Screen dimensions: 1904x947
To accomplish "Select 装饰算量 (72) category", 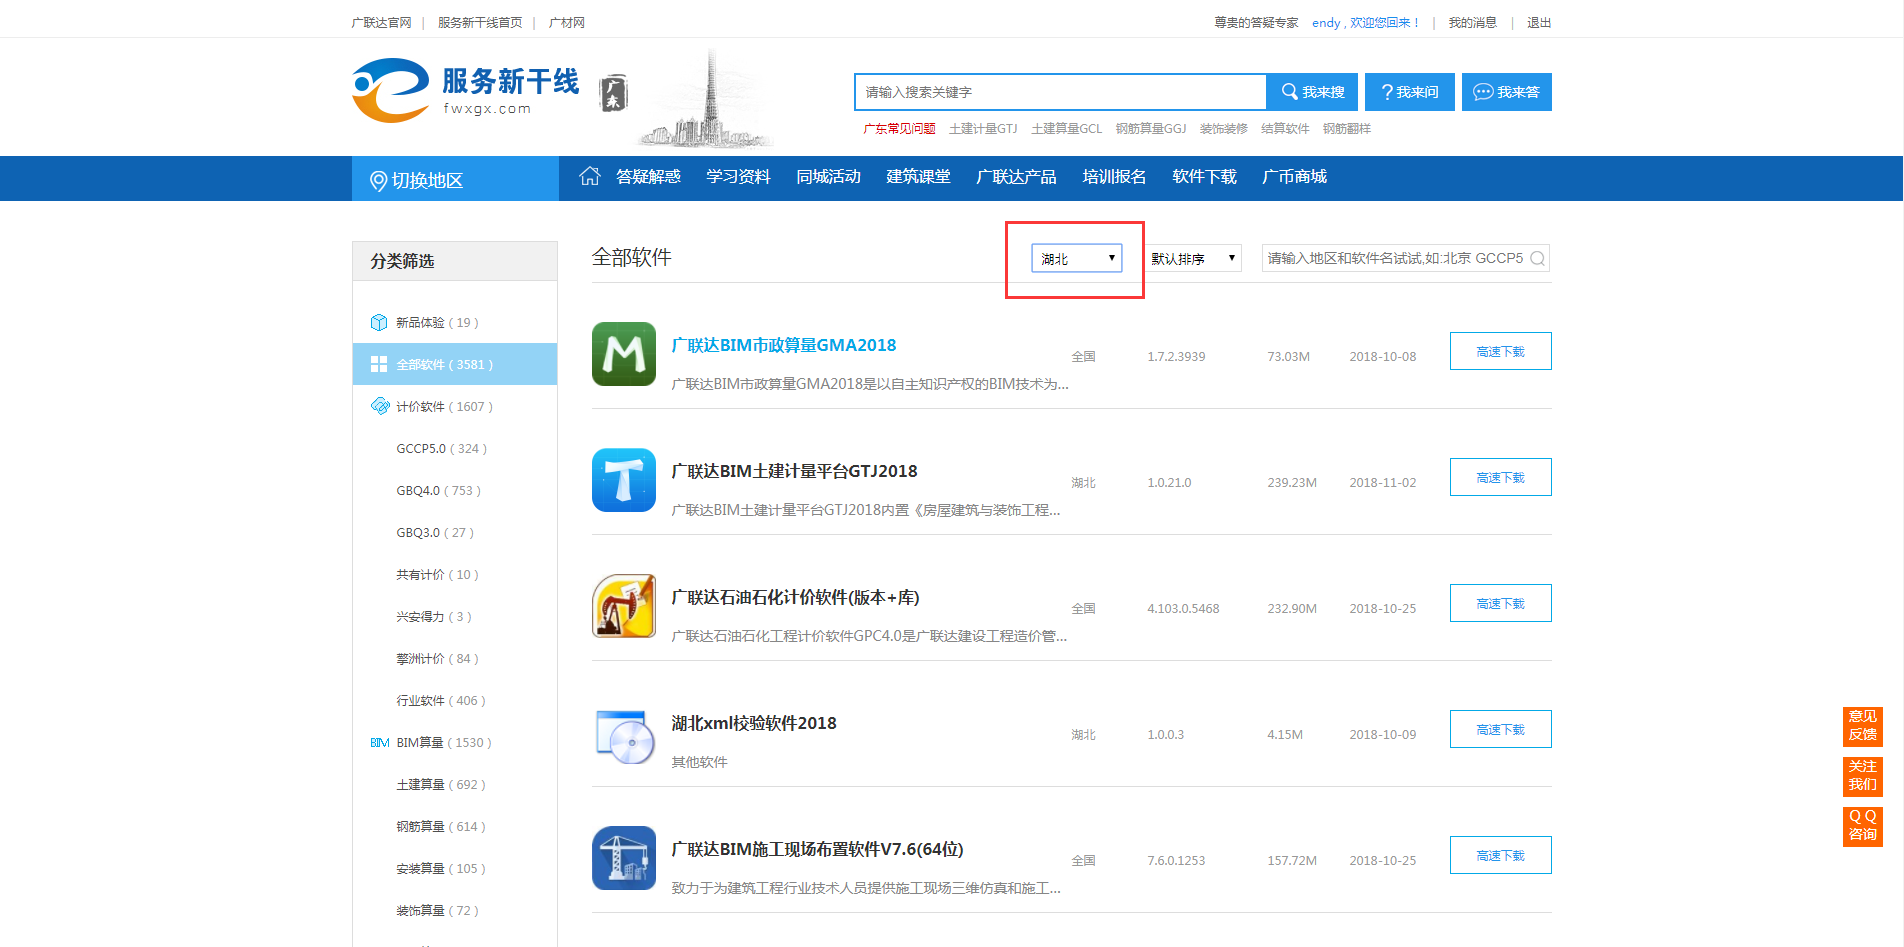I will click(437, 911).
